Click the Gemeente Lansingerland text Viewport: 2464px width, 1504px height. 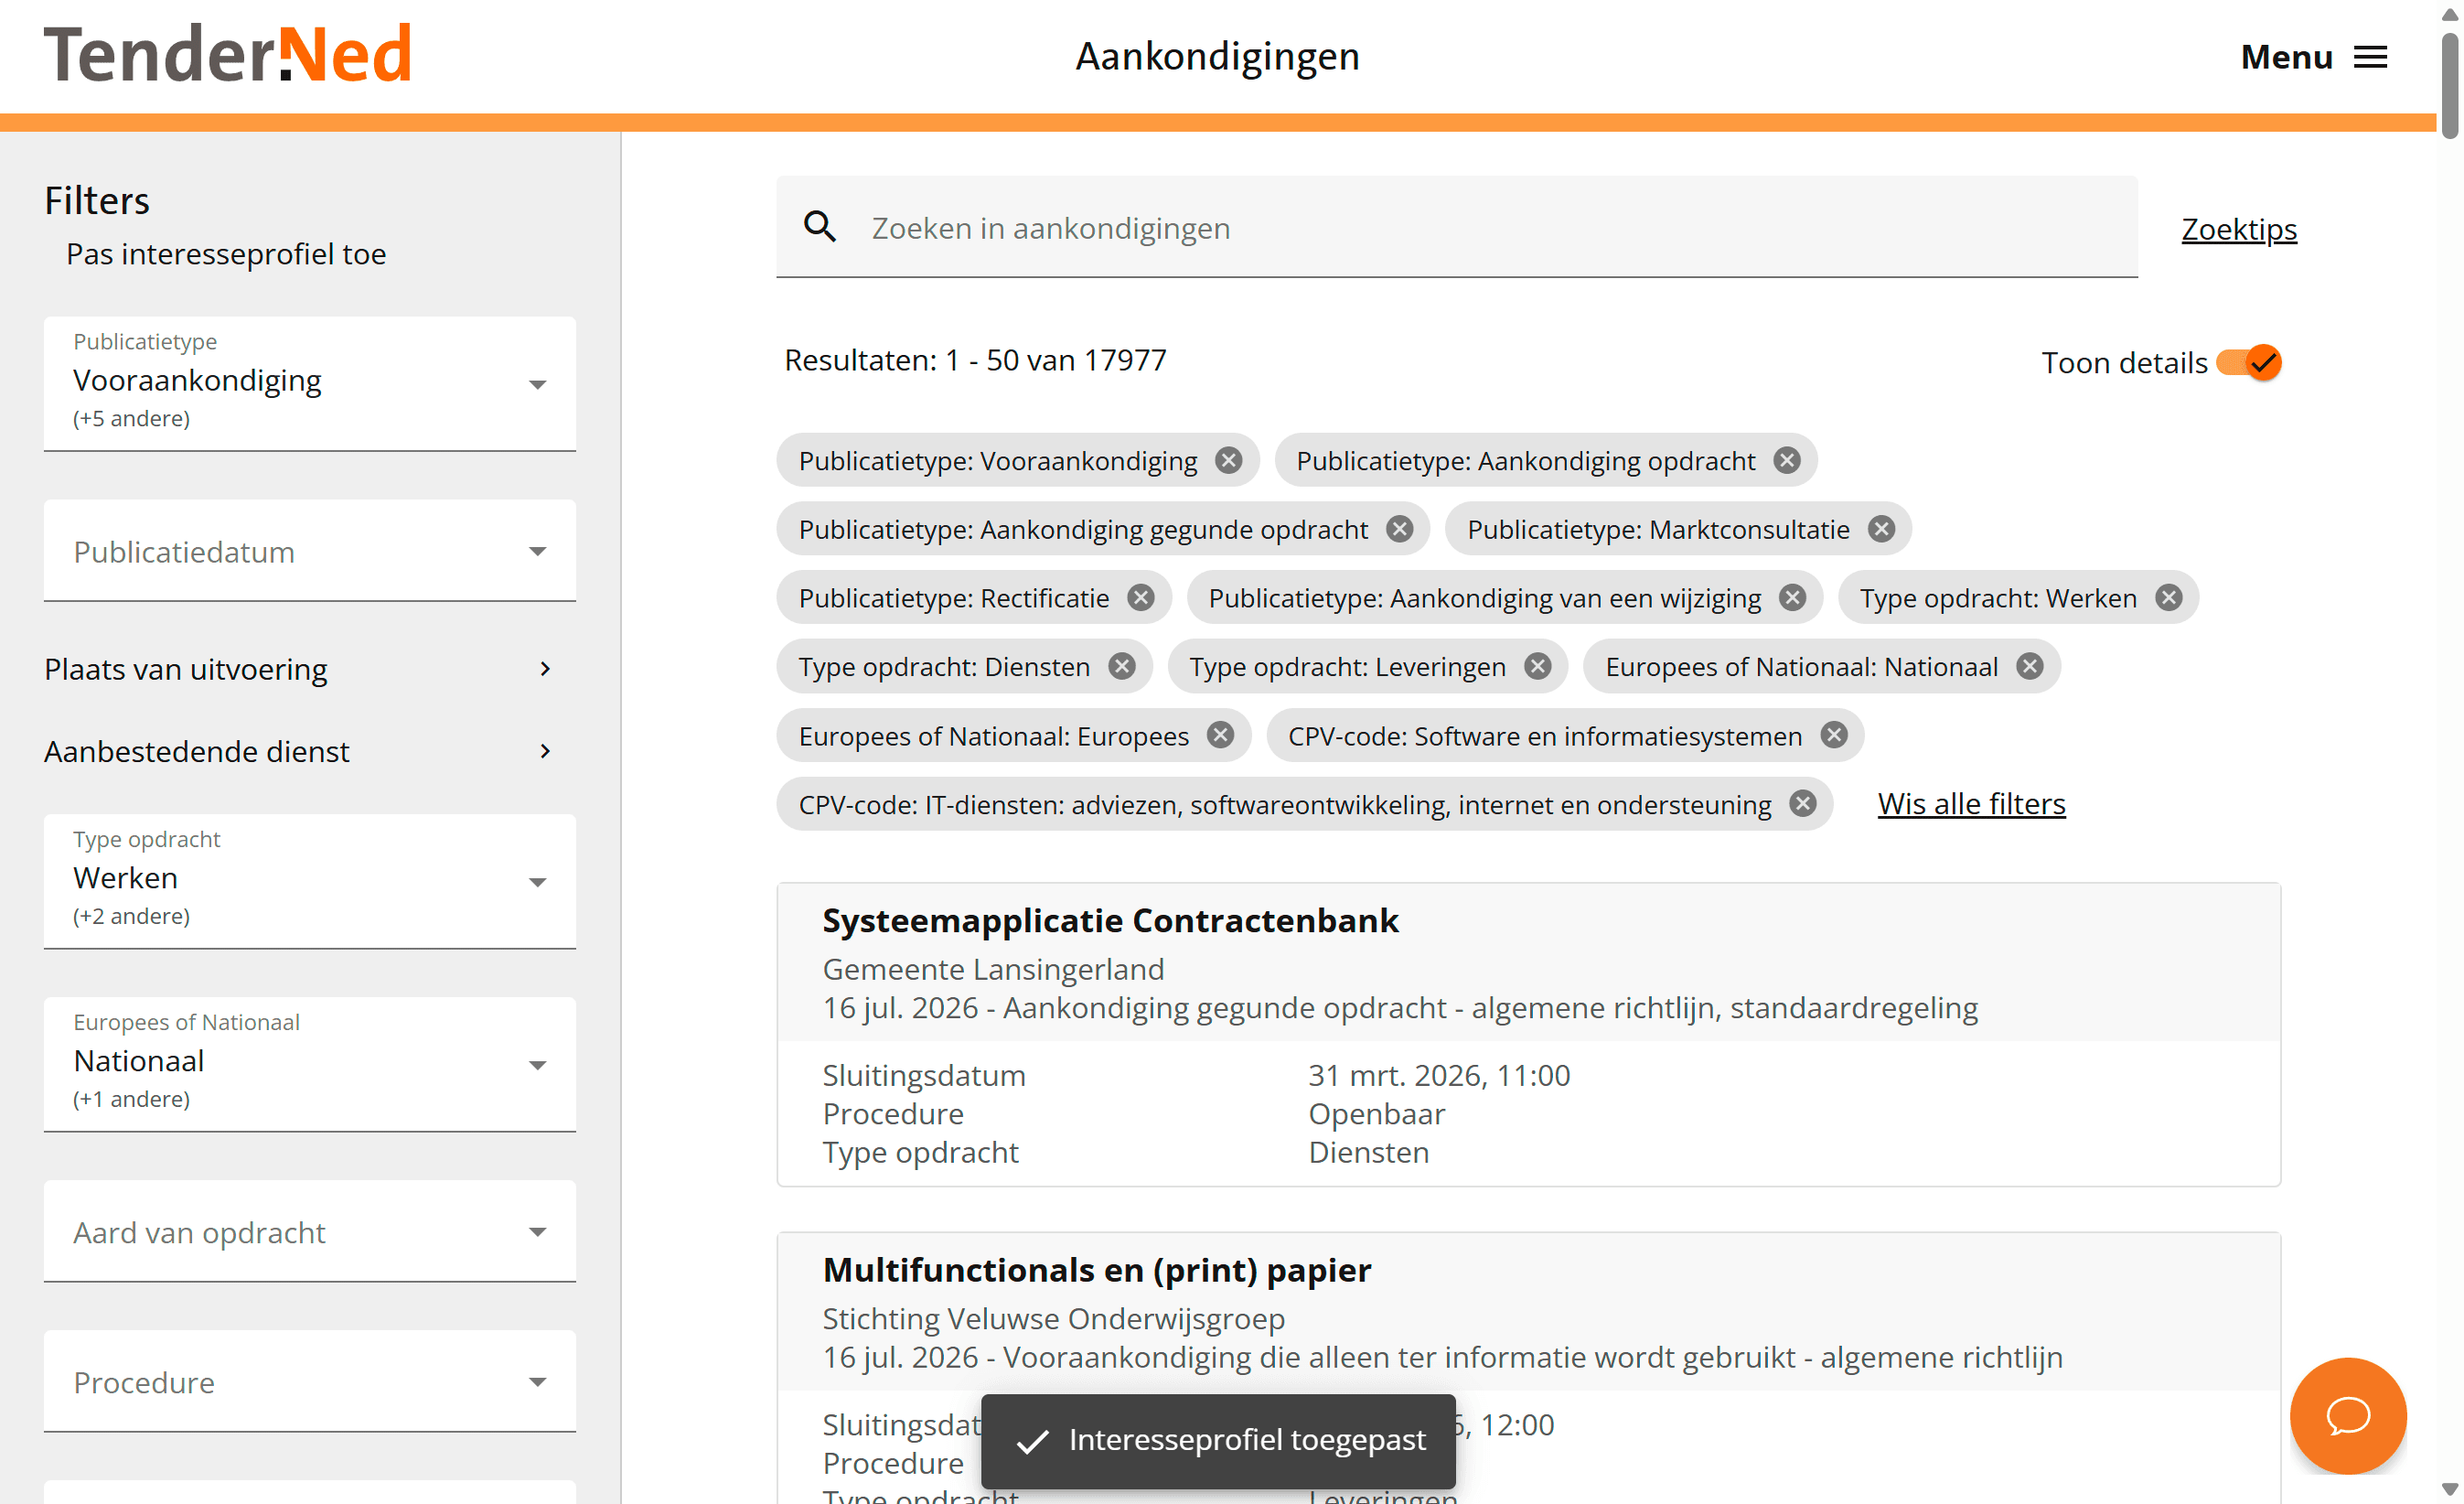coord(993,969)
